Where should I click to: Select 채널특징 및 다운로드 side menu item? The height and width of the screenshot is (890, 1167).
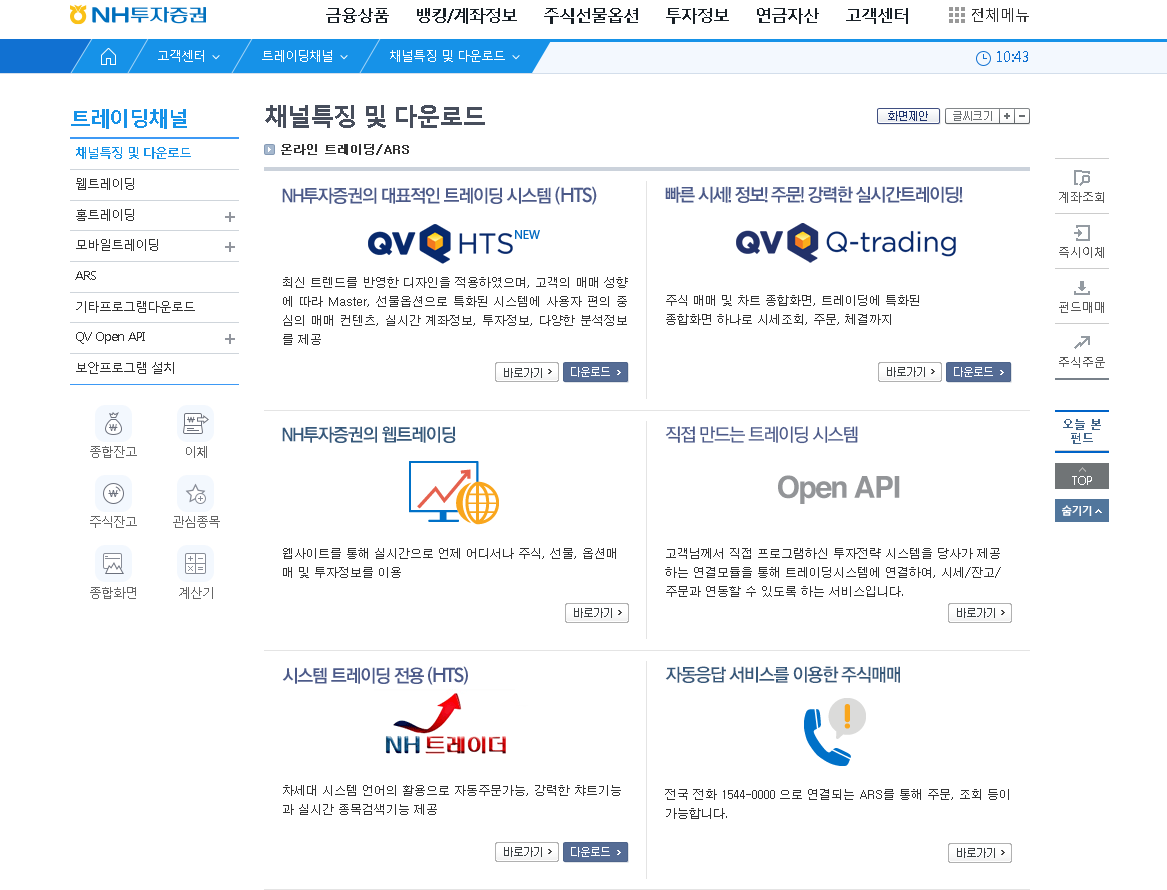click(x=154, y=153)
